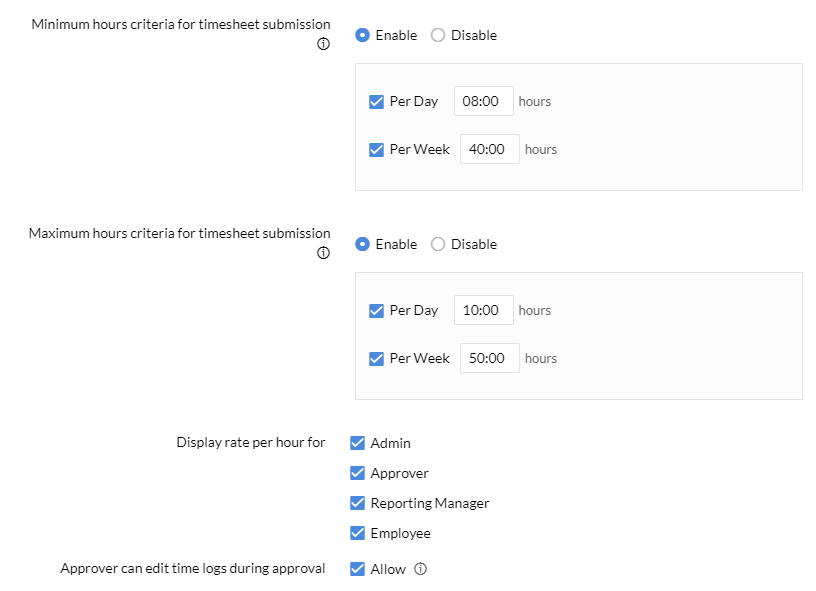
Task: Select Disable for maximum hours criteria
Action: (438, 244)
